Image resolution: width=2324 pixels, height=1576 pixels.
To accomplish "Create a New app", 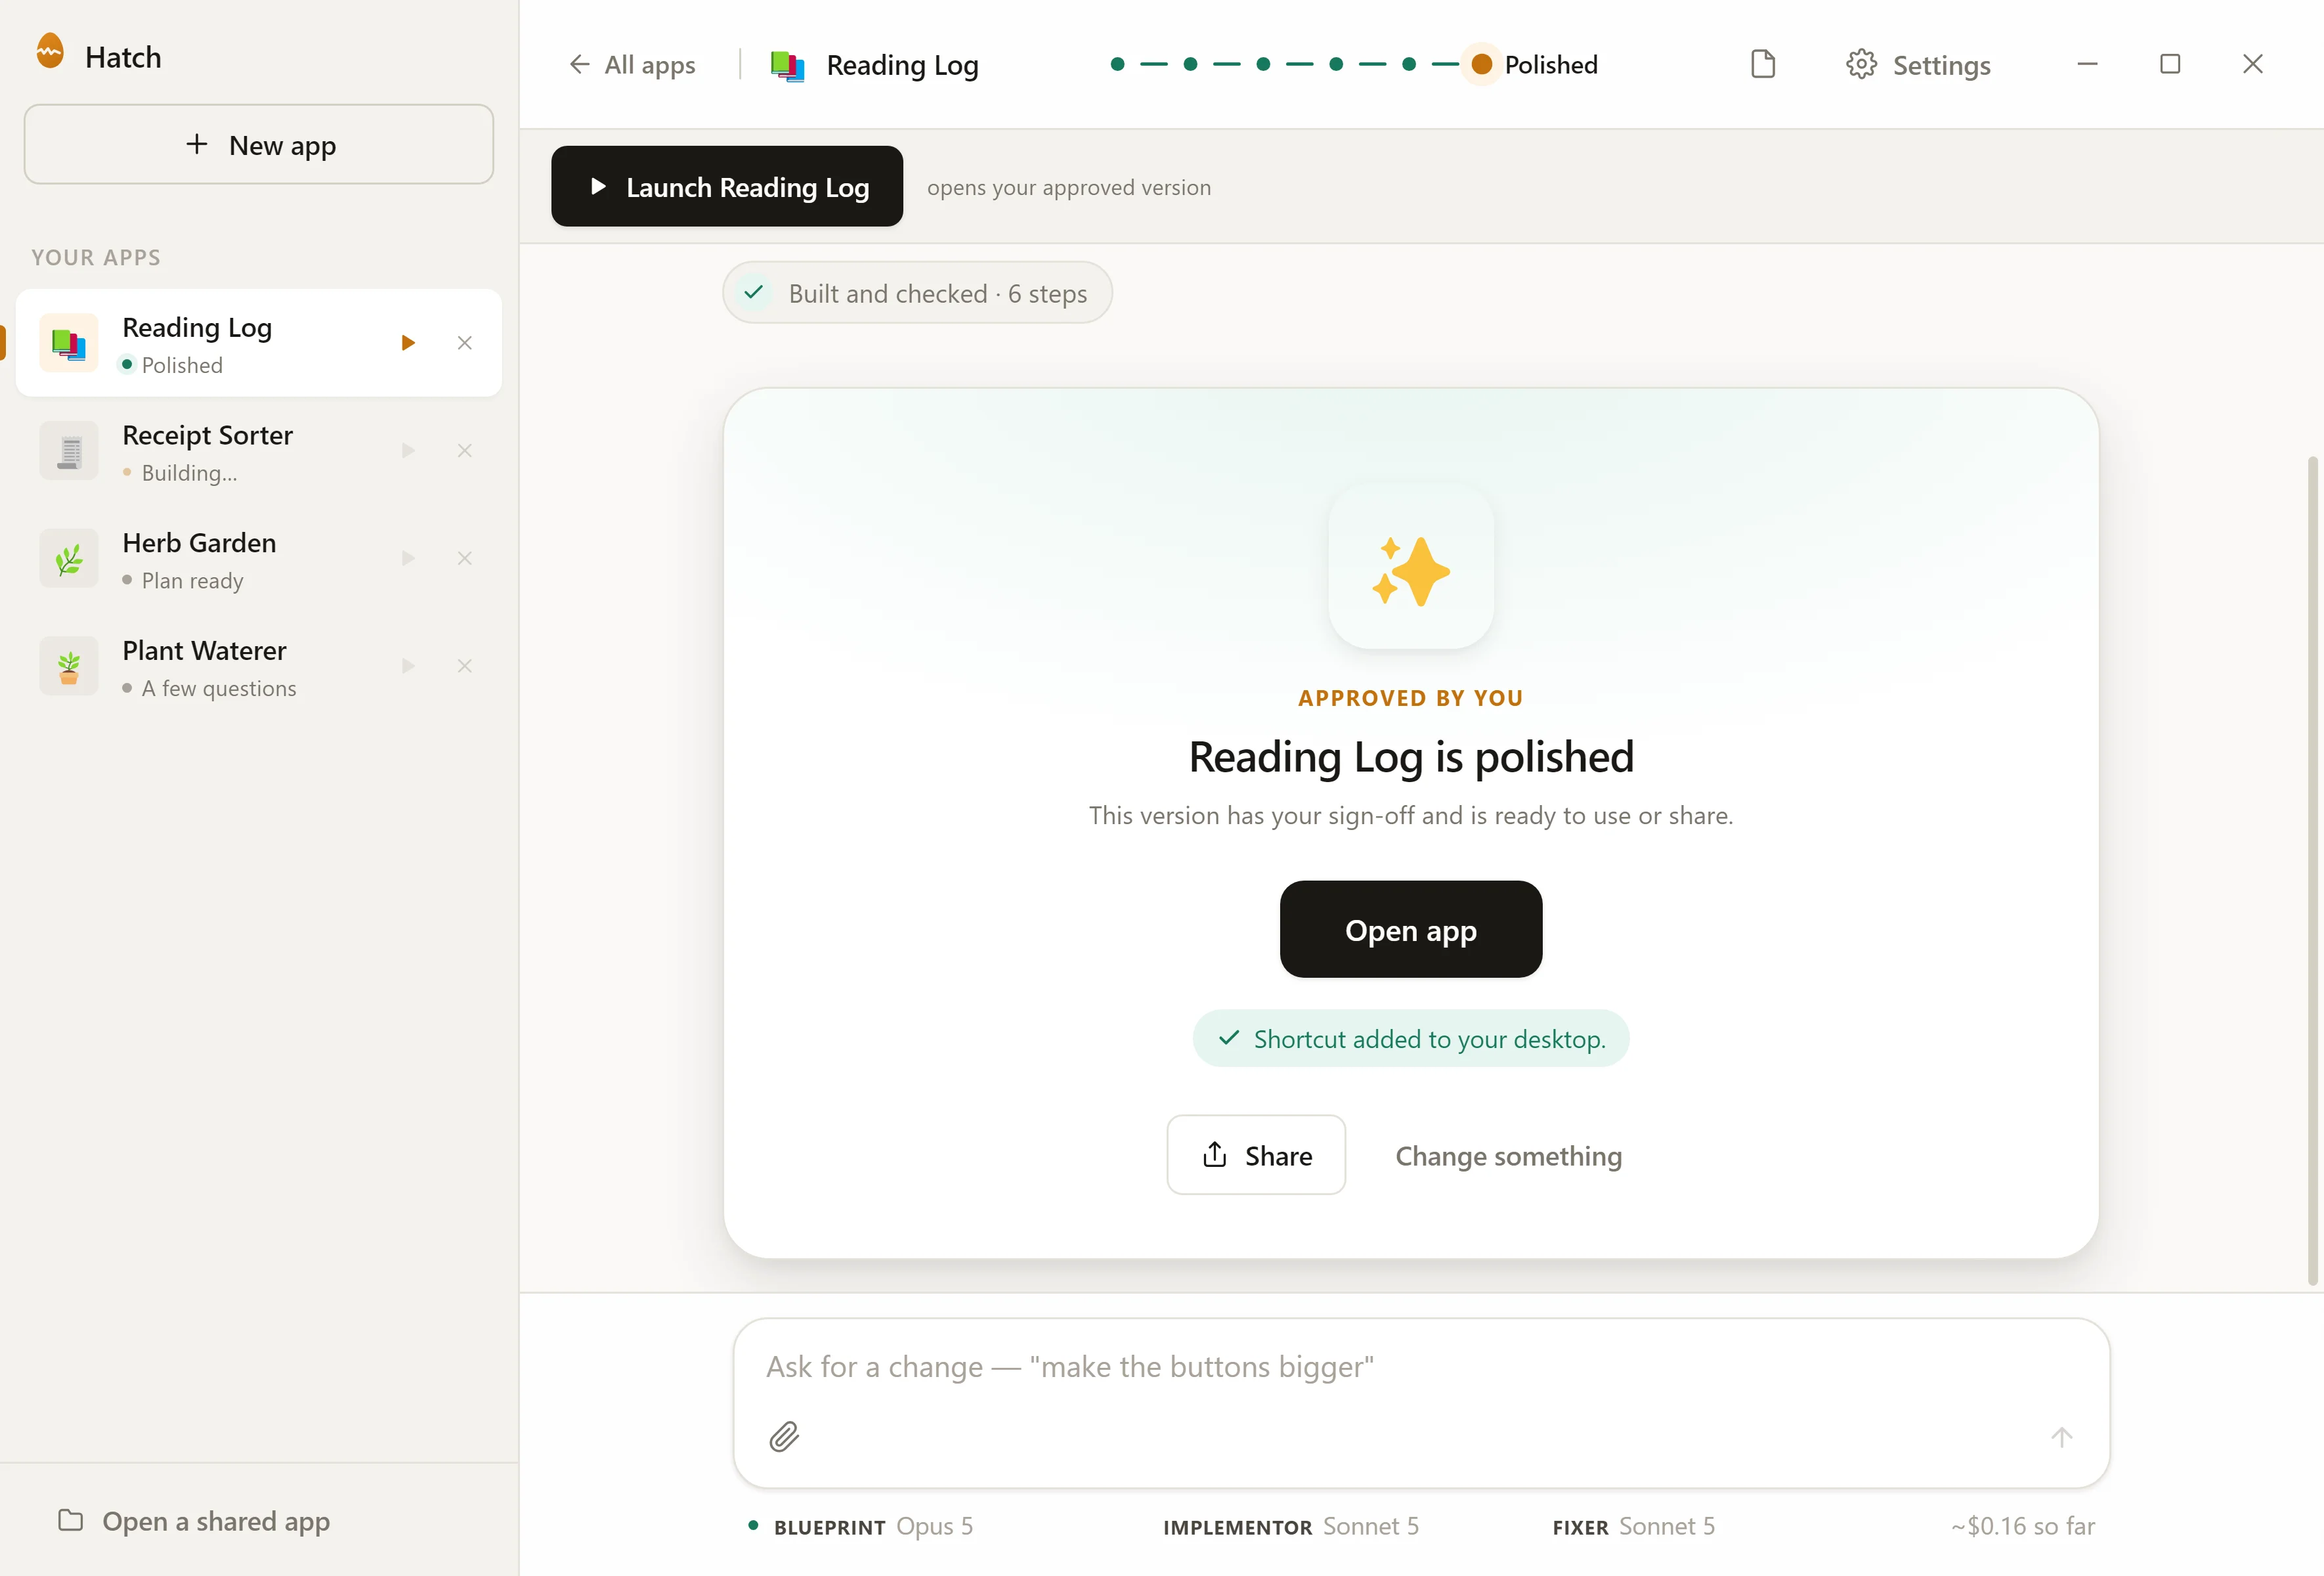I will 259,144.
